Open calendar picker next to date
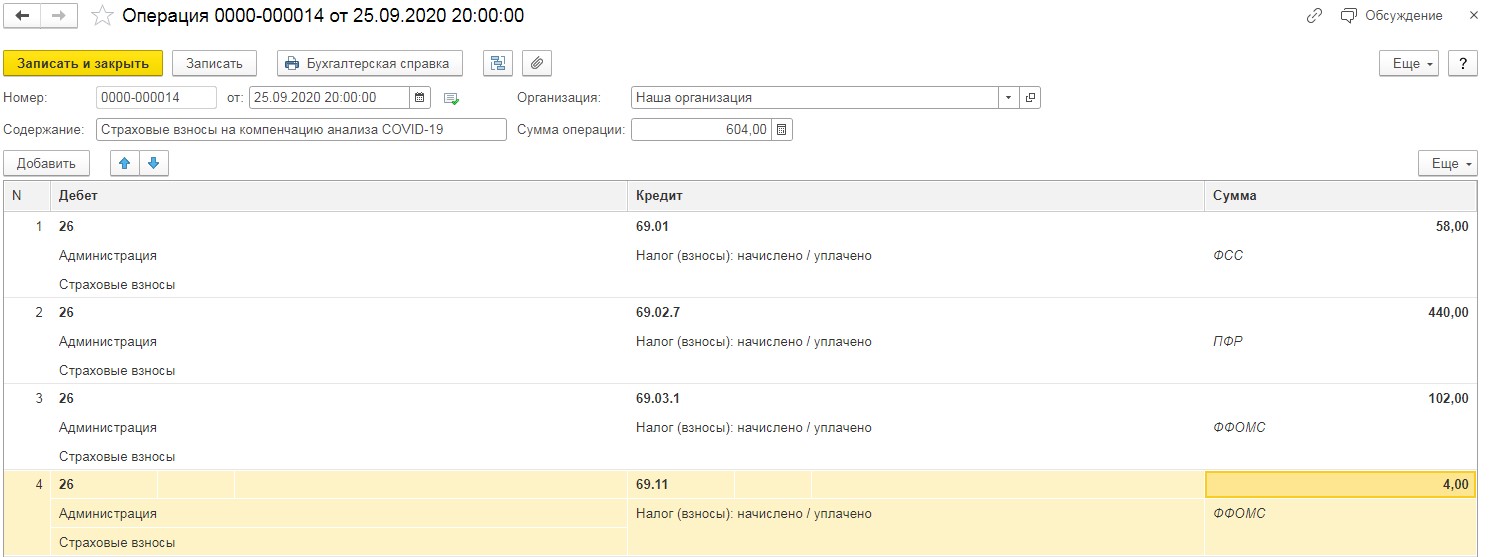The image size is (1492, 557). (421, 98)
